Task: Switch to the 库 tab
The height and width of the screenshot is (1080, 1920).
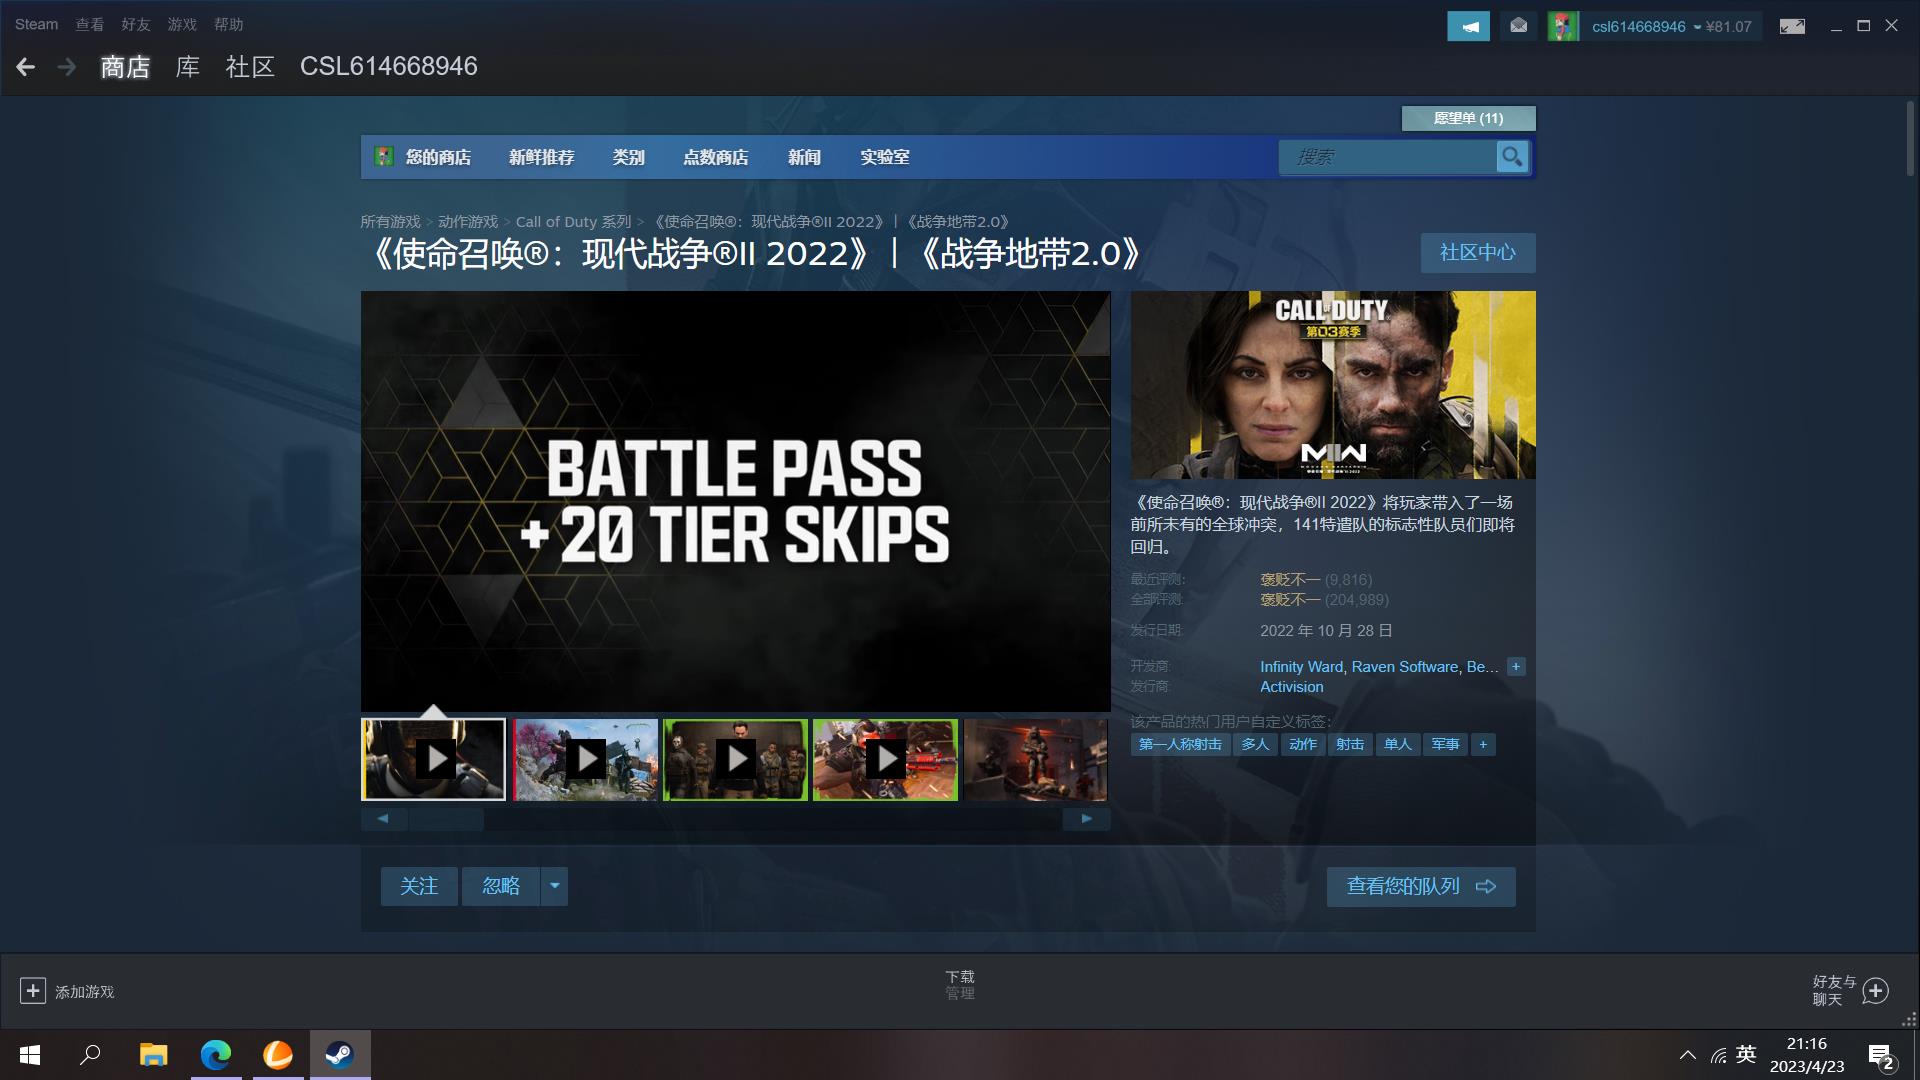Action: [x=187, y=66]
